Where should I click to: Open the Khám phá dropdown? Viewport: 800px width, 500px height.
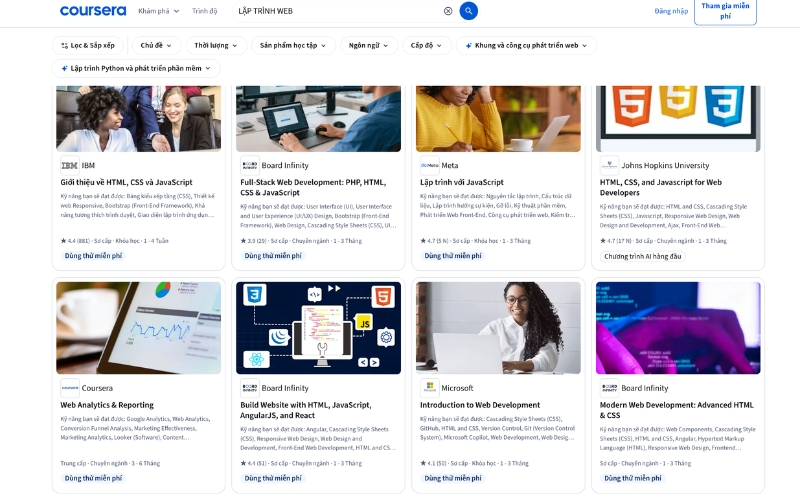pos(159,11)
